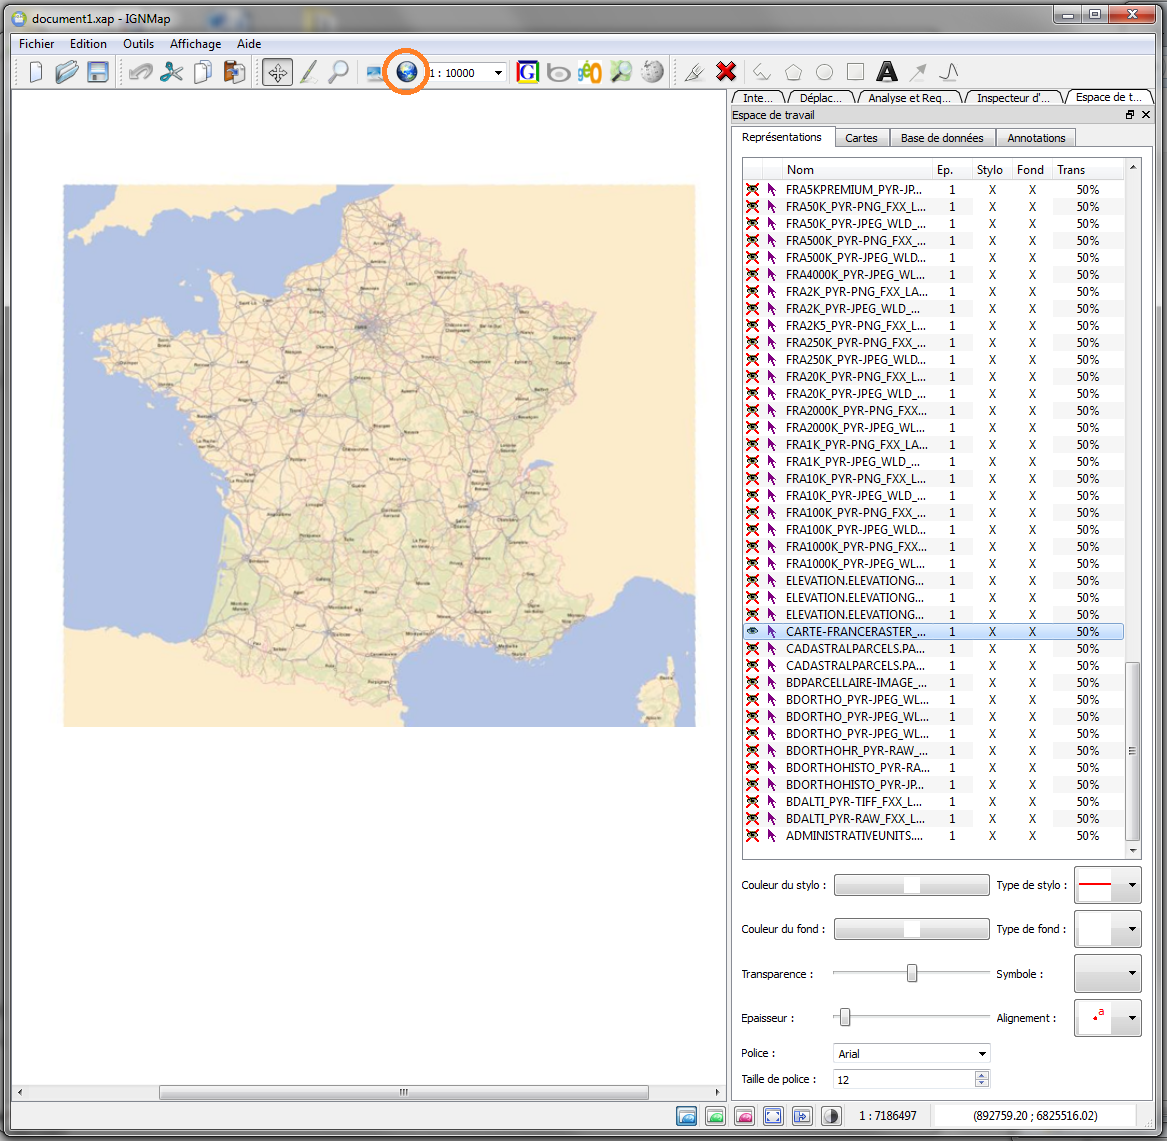Select the pentagon polygon drawing tool
This screenshot has width=1167, height=1141.
(793, 72)
